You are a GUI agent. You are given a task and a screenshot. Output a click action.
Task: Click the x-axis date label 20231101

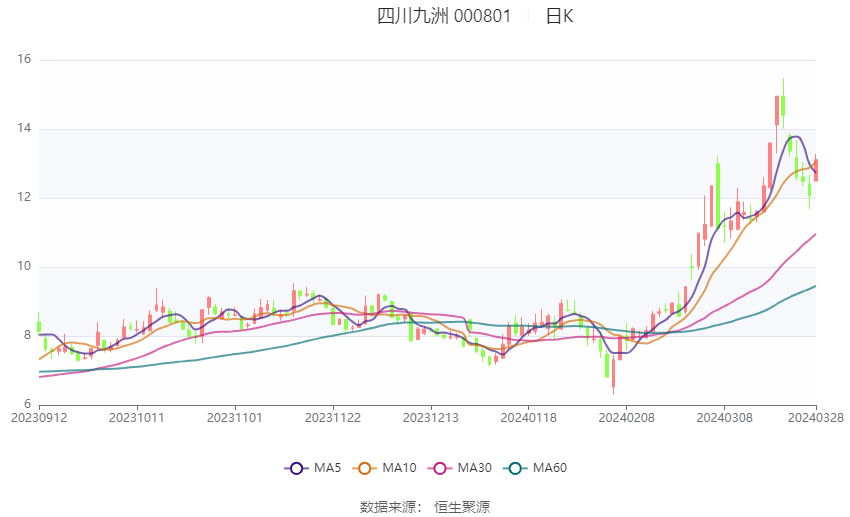pos(235,418)
